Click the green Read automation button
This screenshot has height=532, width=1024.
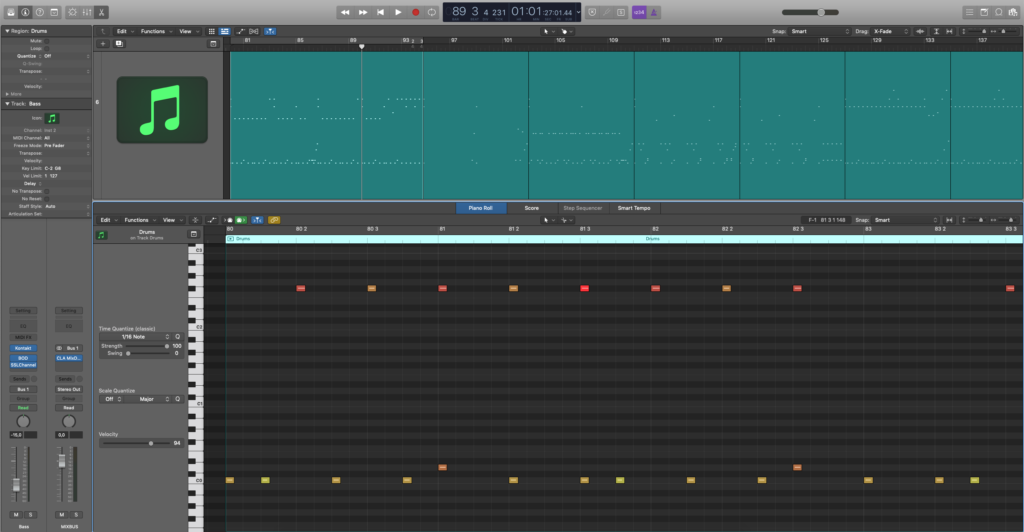(x=23, y=407)
